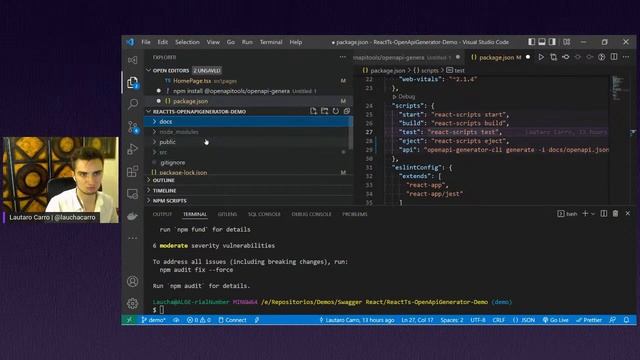
Task: Open the Edit menu
Action: click(163, 42)
